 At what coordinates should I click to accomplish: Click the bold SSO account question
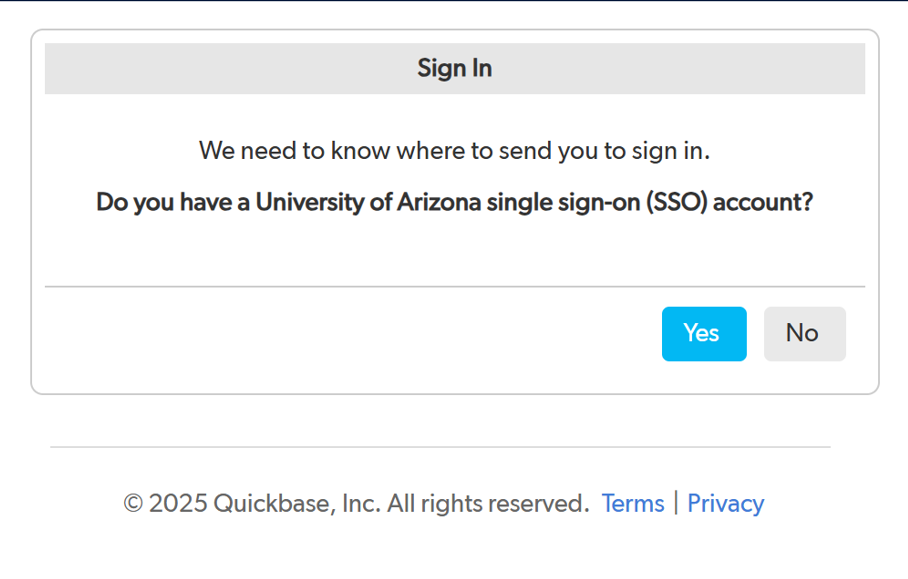pyautogui.click(x=454, y=203)
